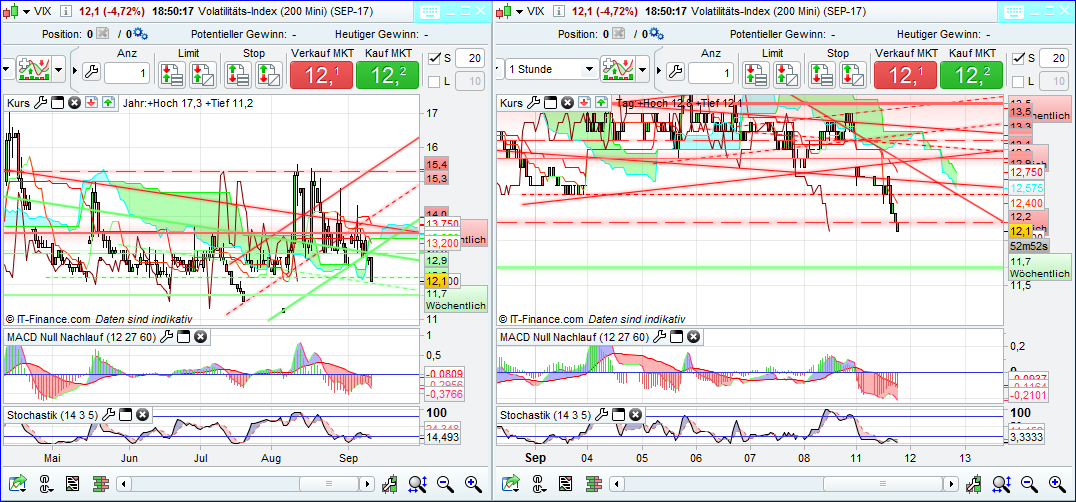Screen dimensions: 1076x502
Task: Click close-position X icon in left chart
Action: pos(102,34)
